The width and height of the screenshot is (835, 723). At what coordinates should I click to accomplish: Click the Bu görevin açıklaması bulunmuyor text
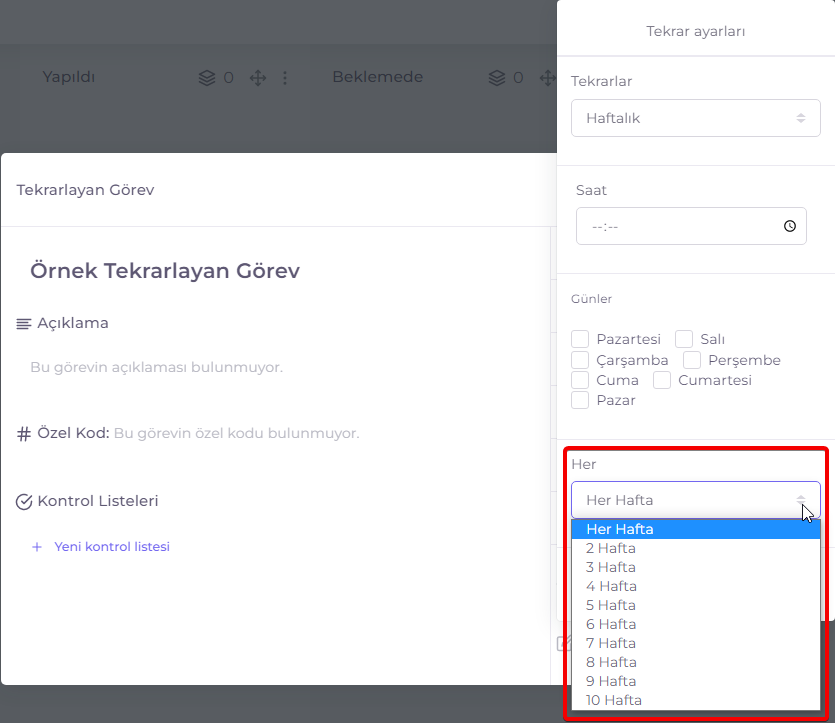coord(157,367)
